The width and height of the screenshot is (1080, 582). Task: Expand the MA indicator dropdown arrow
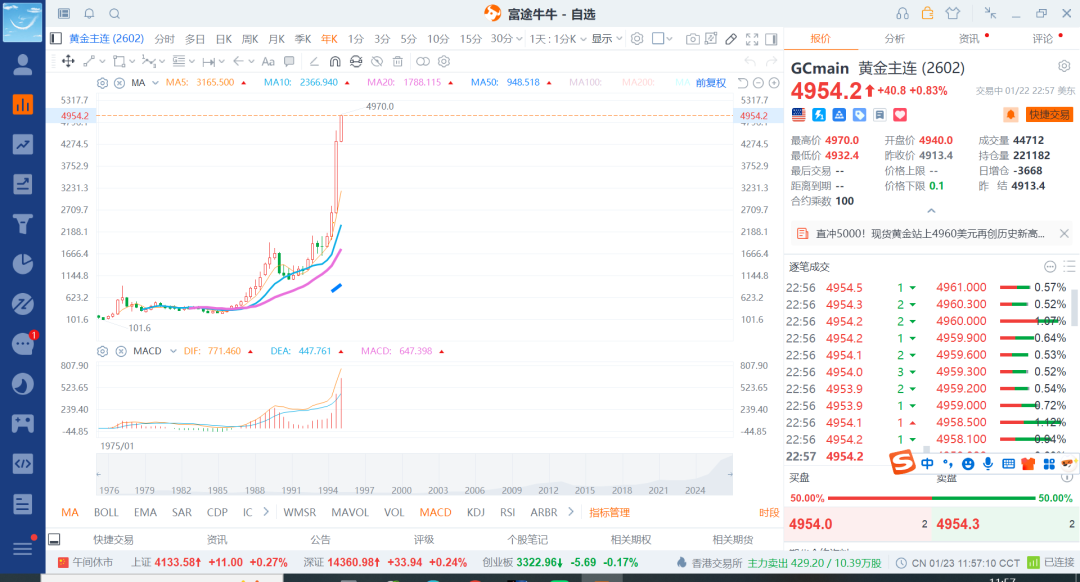pyautogui.click(x=156, y=83)
